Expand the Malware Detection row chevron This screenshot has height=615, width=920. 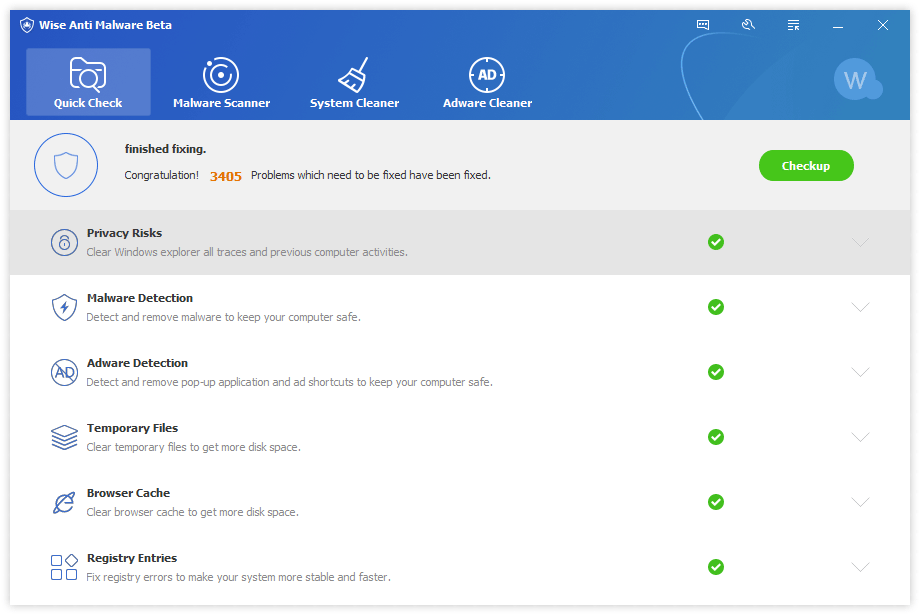(860, 307)
